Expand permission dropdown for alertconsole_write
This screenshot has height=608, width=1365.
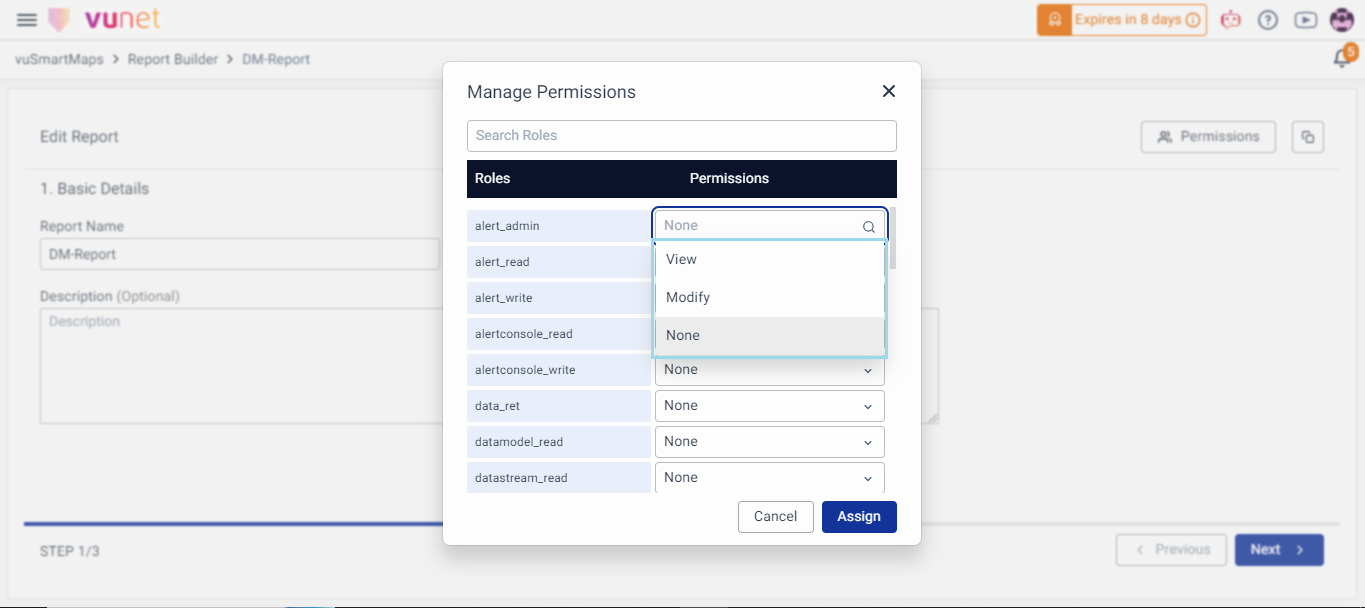769,370
